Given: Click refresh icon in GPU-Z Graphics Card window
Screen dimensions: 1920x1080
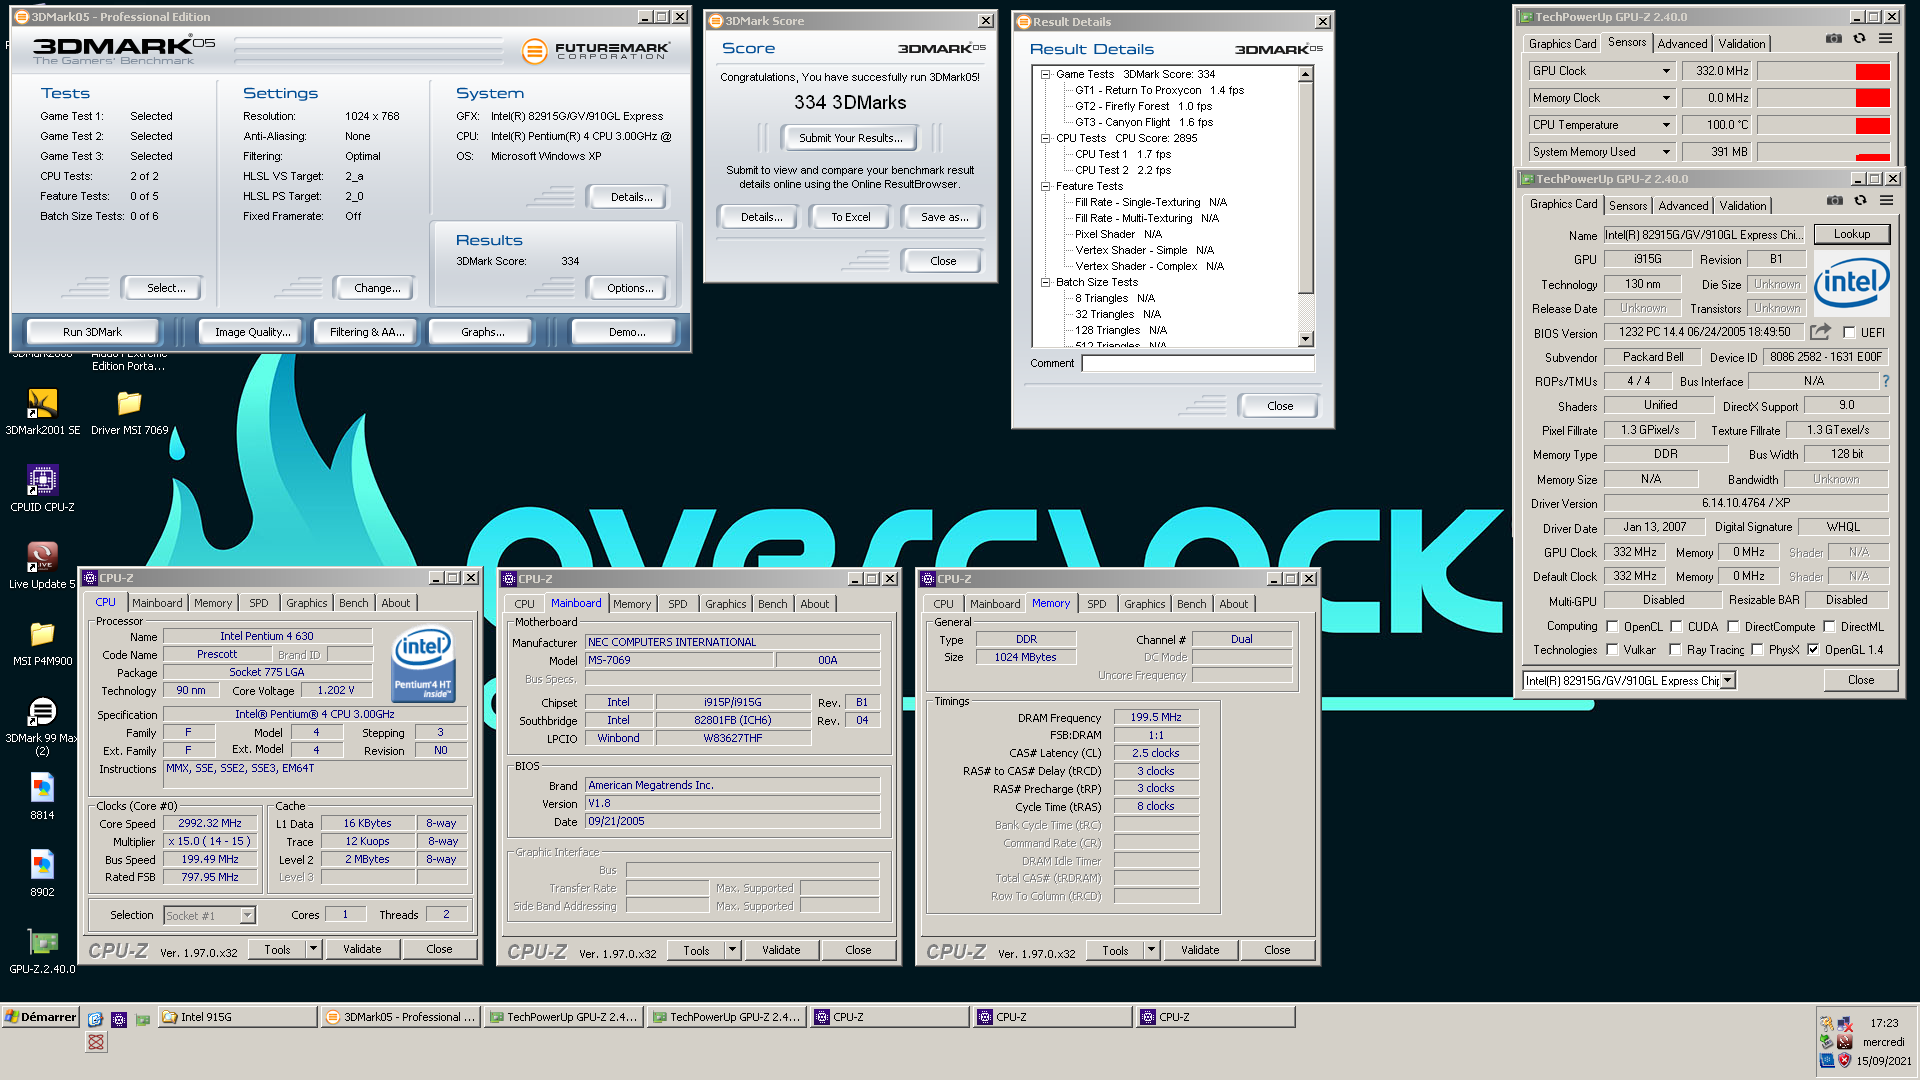Looking at the screenshot, I should tap(1860, 200).
